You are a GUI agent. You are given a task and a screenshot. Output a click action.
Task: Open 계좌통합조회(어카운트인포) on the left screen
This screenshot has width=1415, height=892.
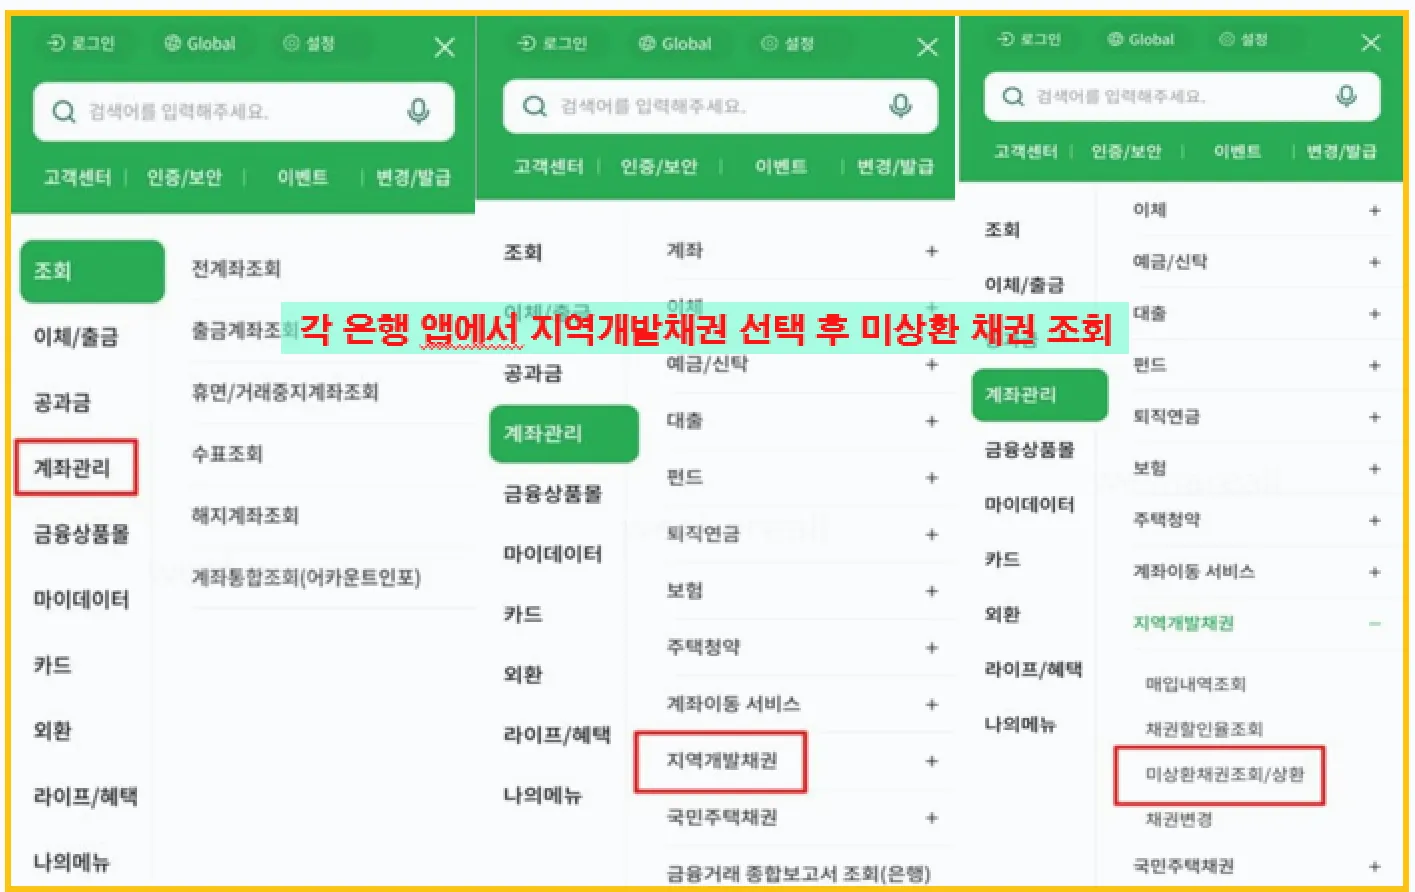click(x=306, y=577)
